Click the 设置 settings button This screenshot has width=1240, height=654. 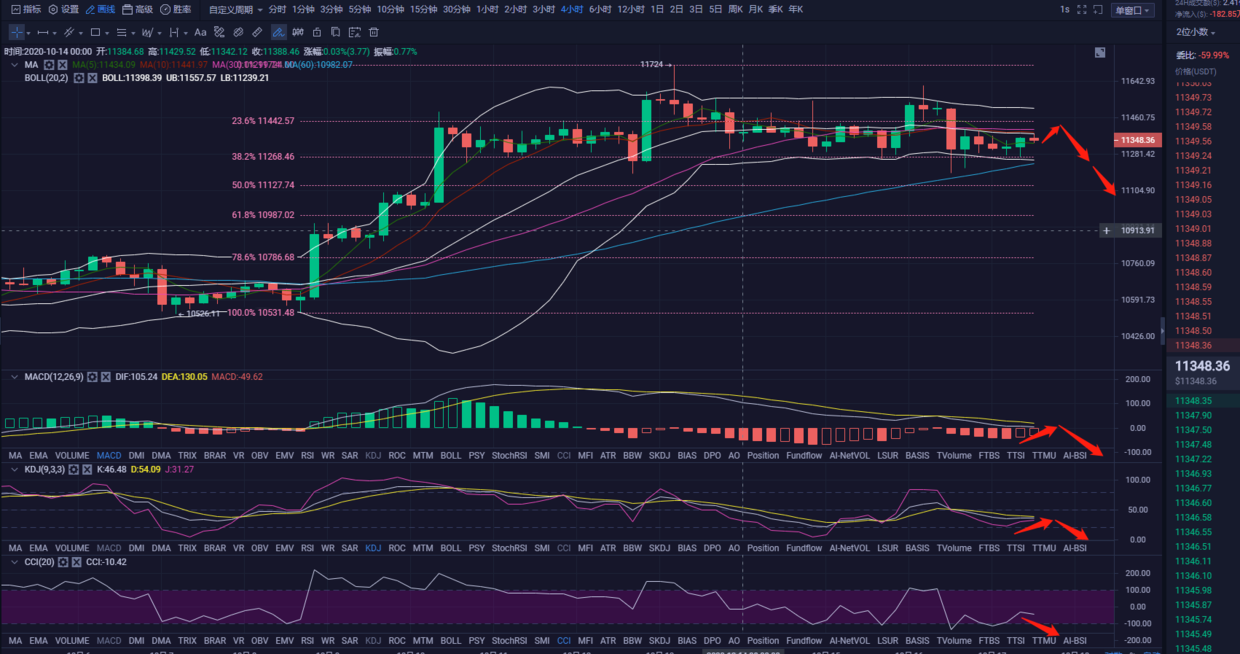63,9
